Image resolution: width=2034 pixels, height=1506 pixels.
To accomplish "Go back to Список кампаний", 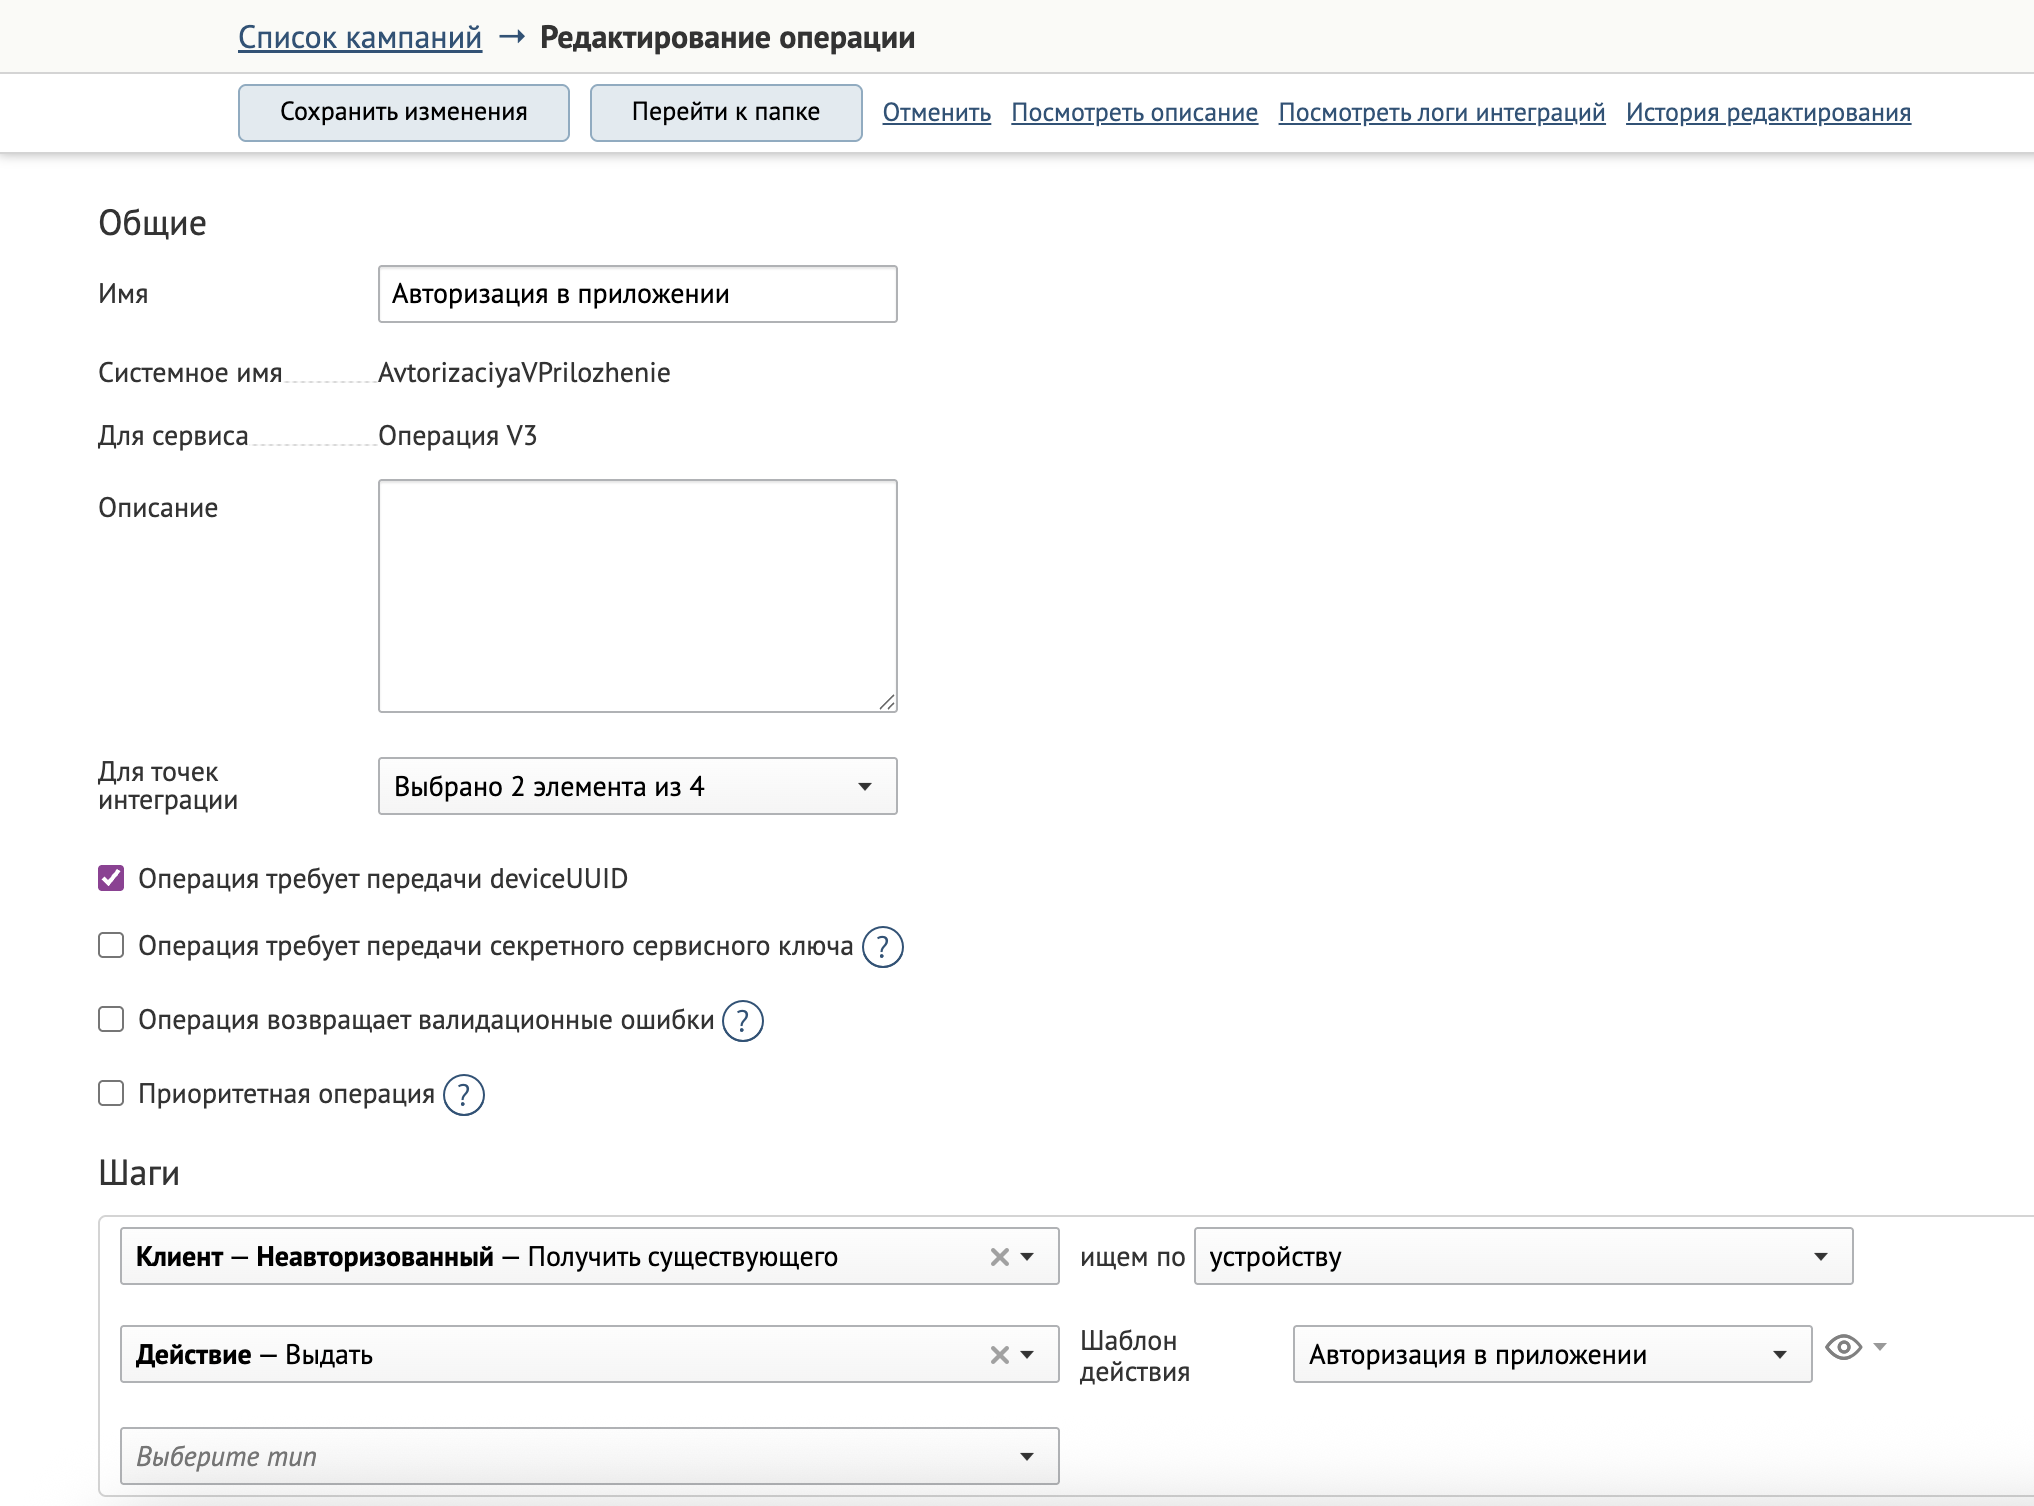I will click(360, 38).
